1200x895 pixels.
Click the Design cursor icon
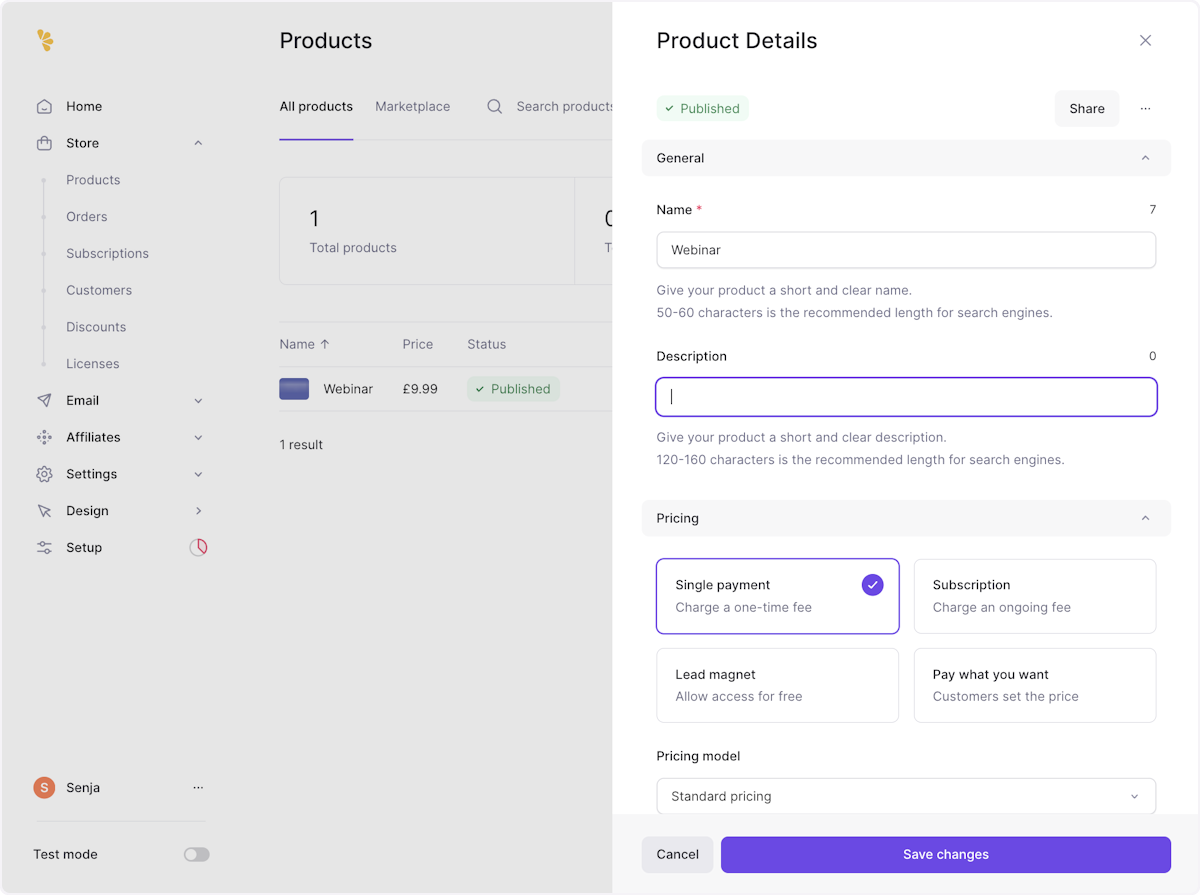click(44, 511)
